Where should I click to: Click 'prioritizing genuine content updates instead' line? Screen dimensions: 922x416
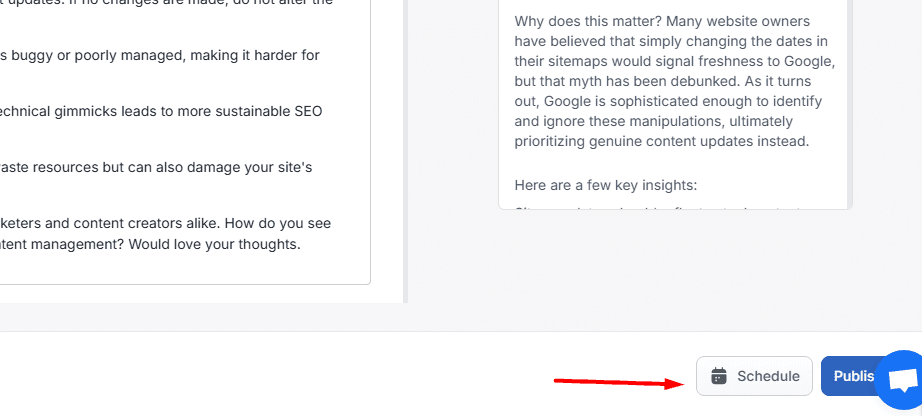pyautogui.click(x=662, y=141)
